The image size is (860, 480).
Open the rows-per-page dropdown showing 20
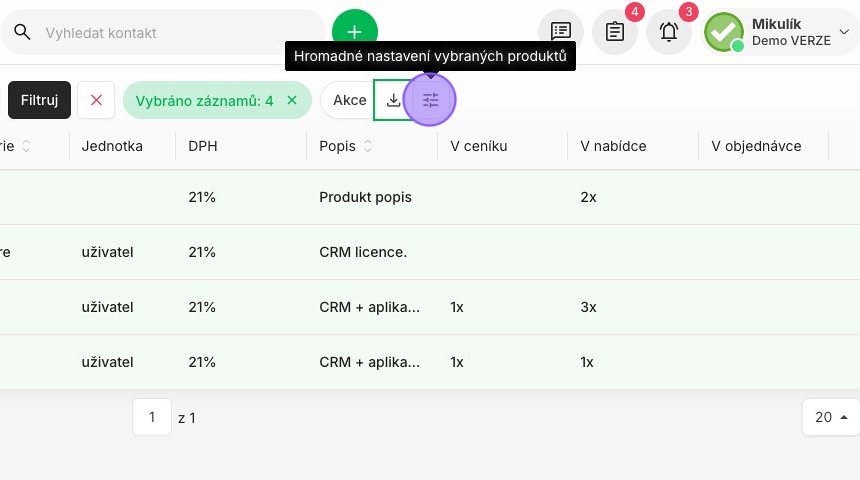click(x=830, y=417)
